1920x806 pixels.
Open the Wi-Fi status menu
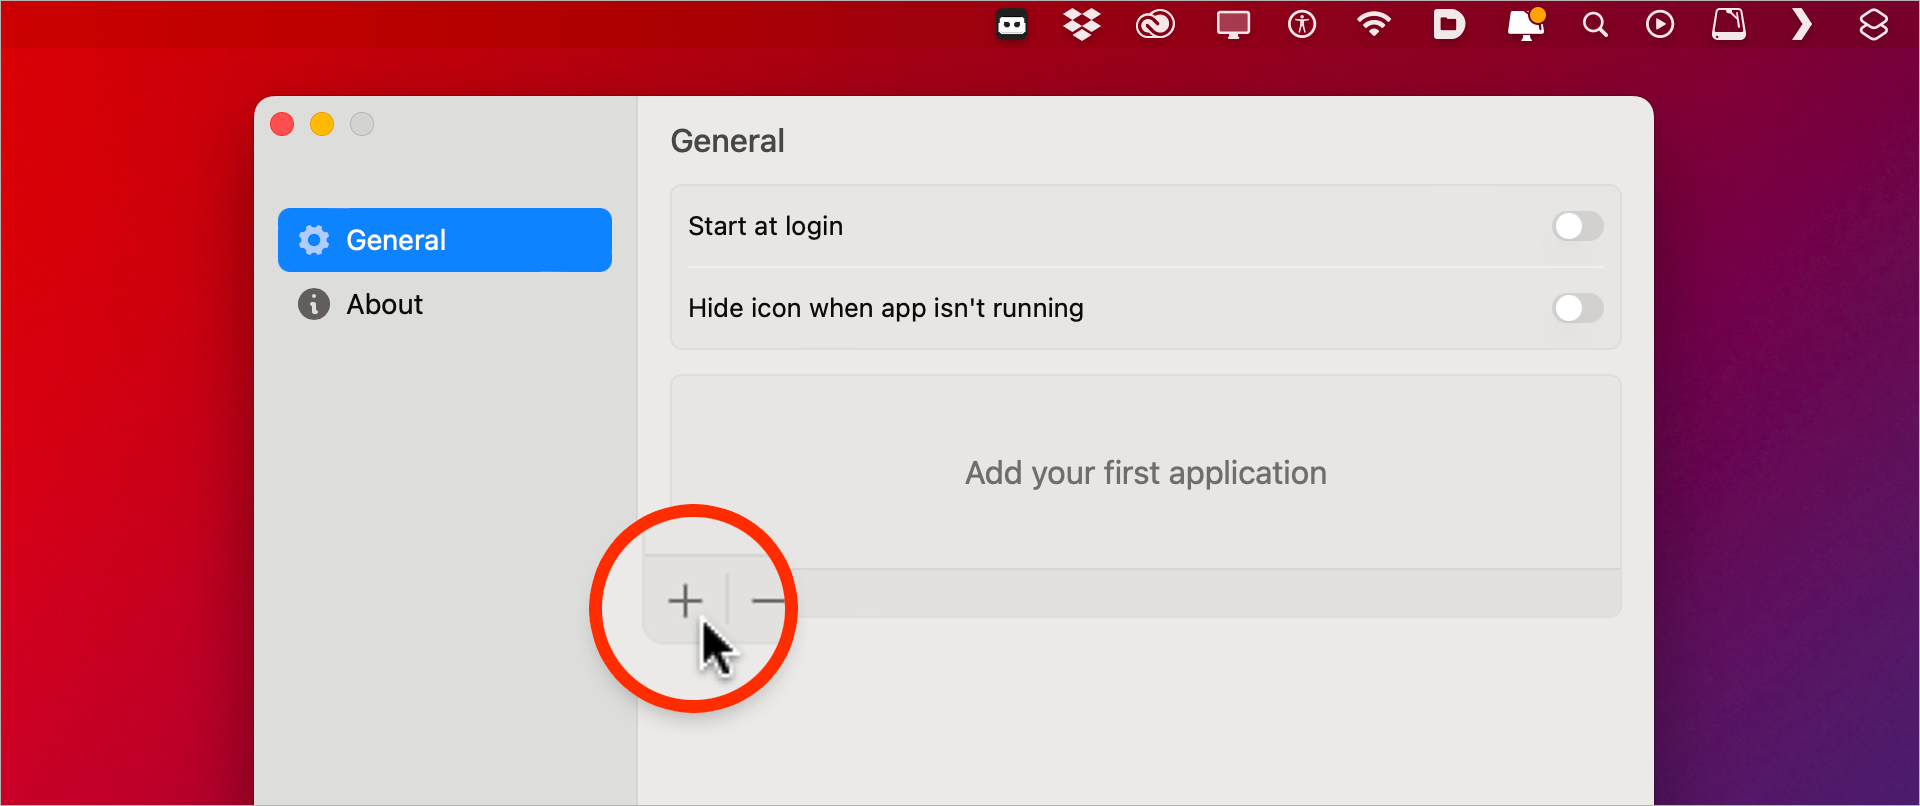(x=1374, y=24)
